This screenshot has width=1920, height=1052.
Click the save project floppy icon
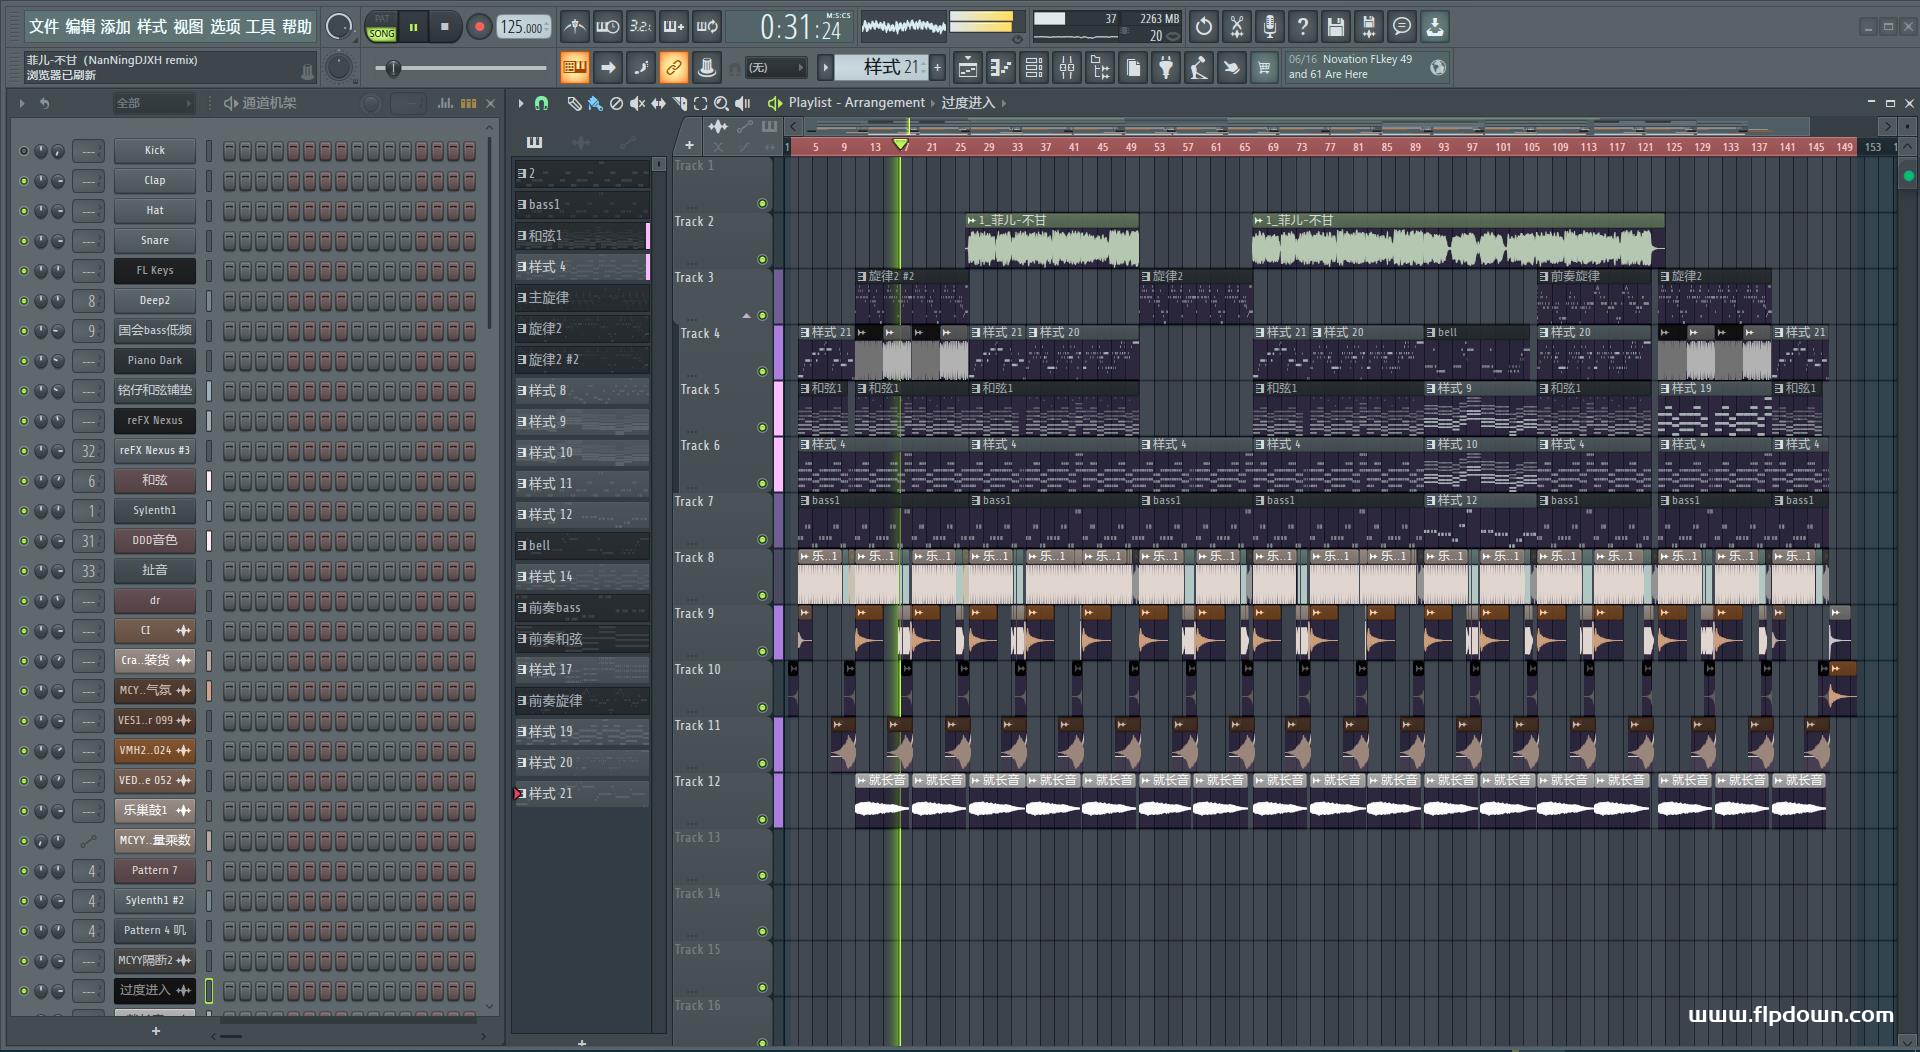coord(1335,27)
